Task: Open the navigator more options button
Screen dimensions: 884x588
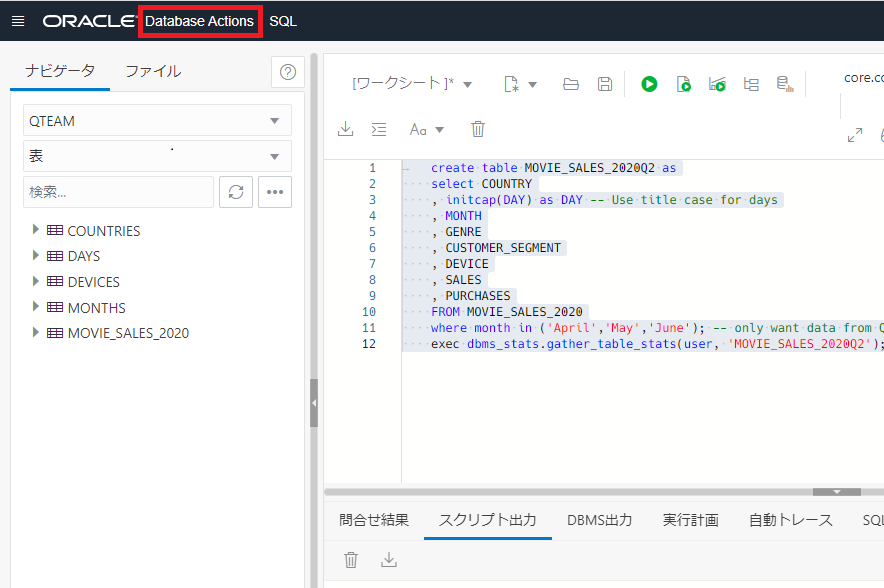Action: tap(275, 192)
